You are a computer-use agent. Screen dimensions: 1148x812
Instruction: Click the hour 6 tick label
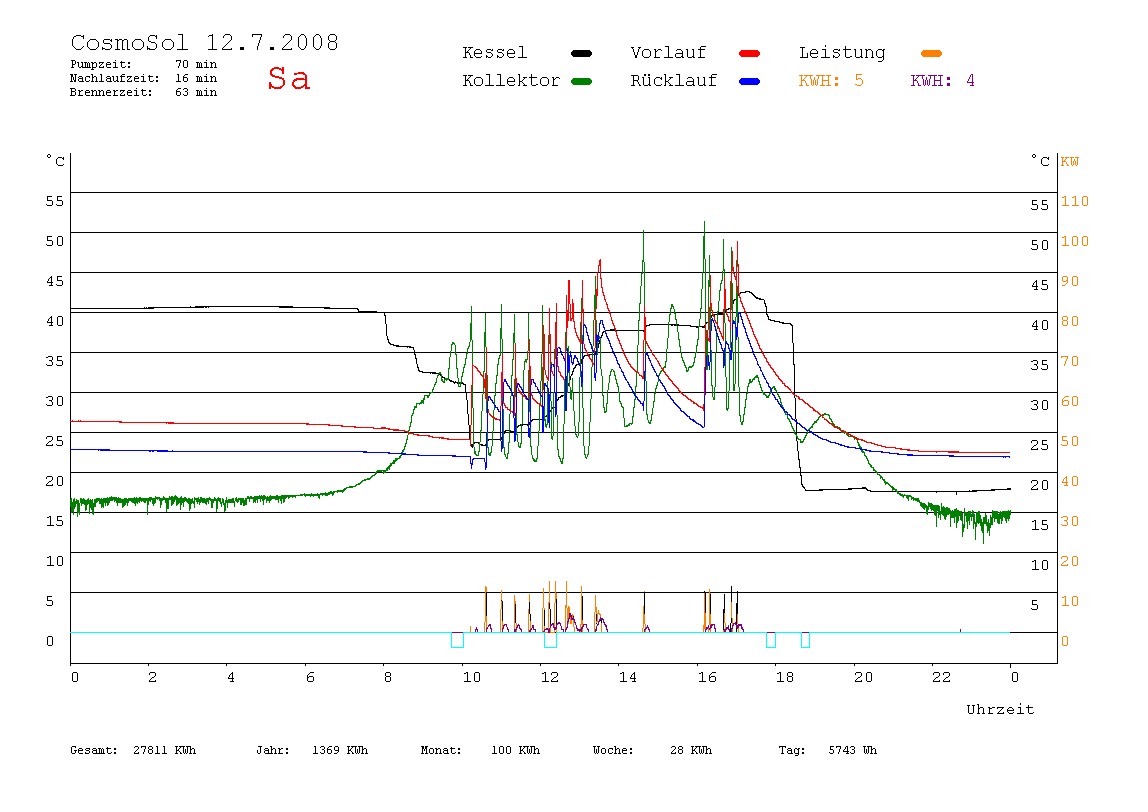(310, 677)
